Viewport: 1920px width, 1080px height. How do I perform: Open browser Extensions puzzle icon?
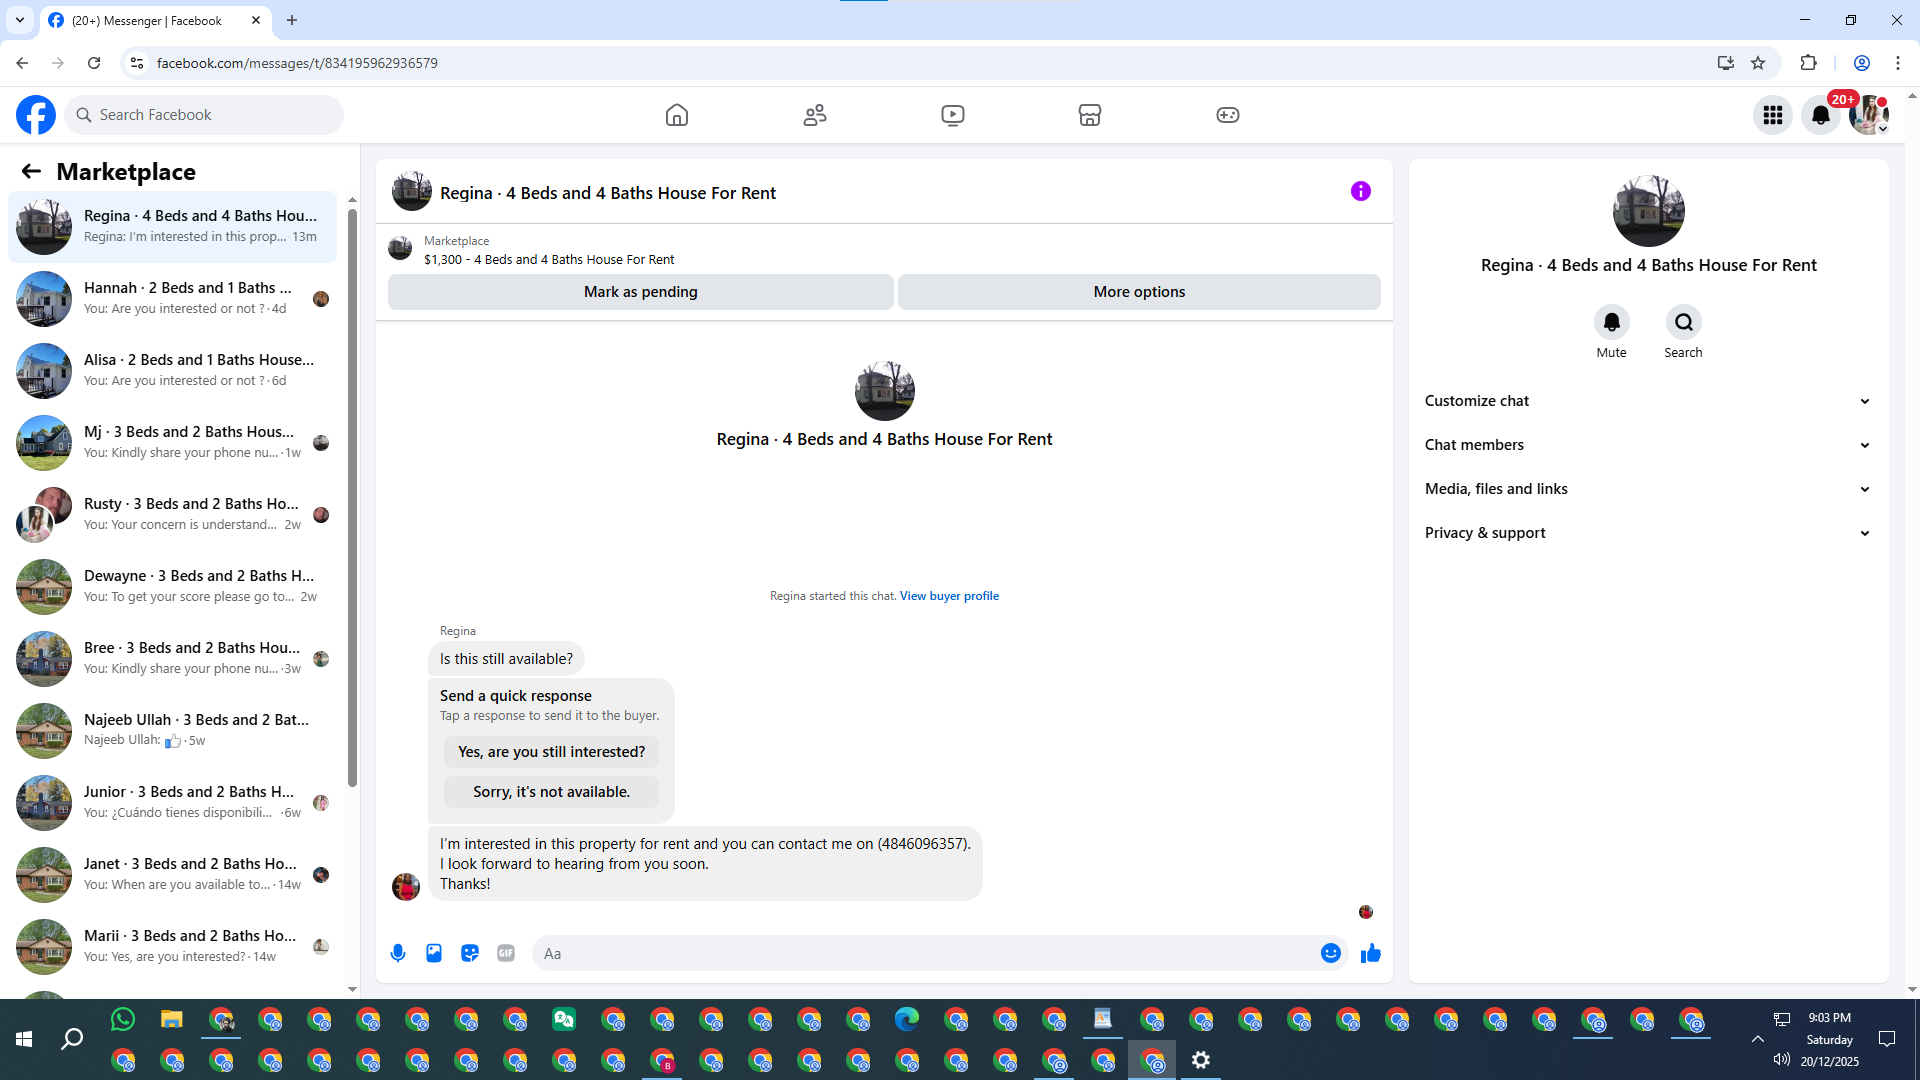click(x=1808, y=63)
